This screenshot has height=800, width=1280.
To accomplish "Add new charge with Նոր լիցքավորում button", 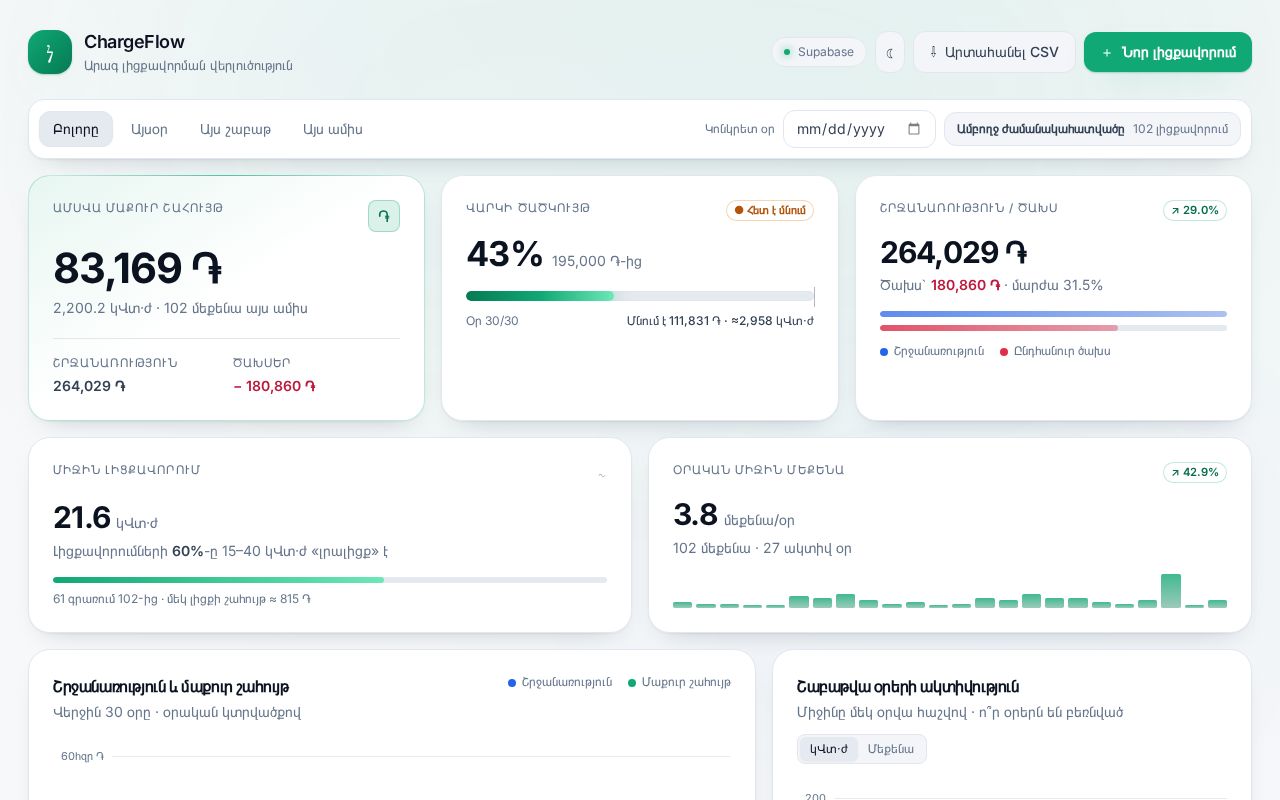I will [x=1168, y=52].
